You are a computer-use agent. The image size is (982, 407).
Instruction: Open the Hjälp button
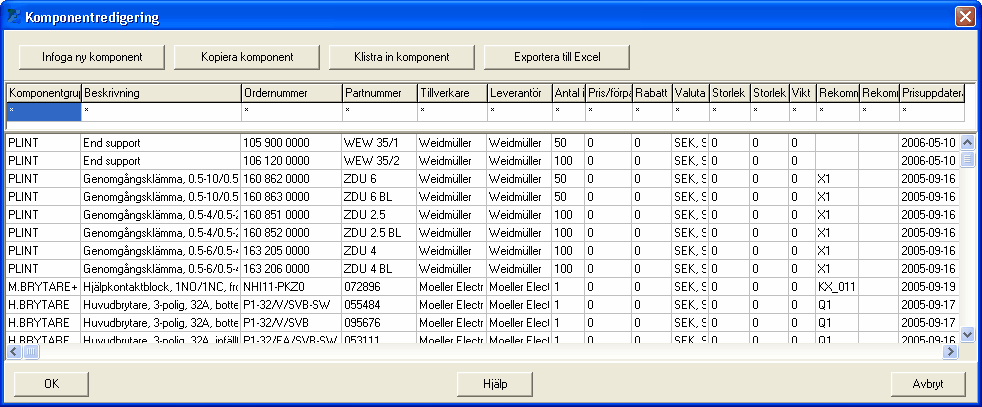(x=495, y=384)
